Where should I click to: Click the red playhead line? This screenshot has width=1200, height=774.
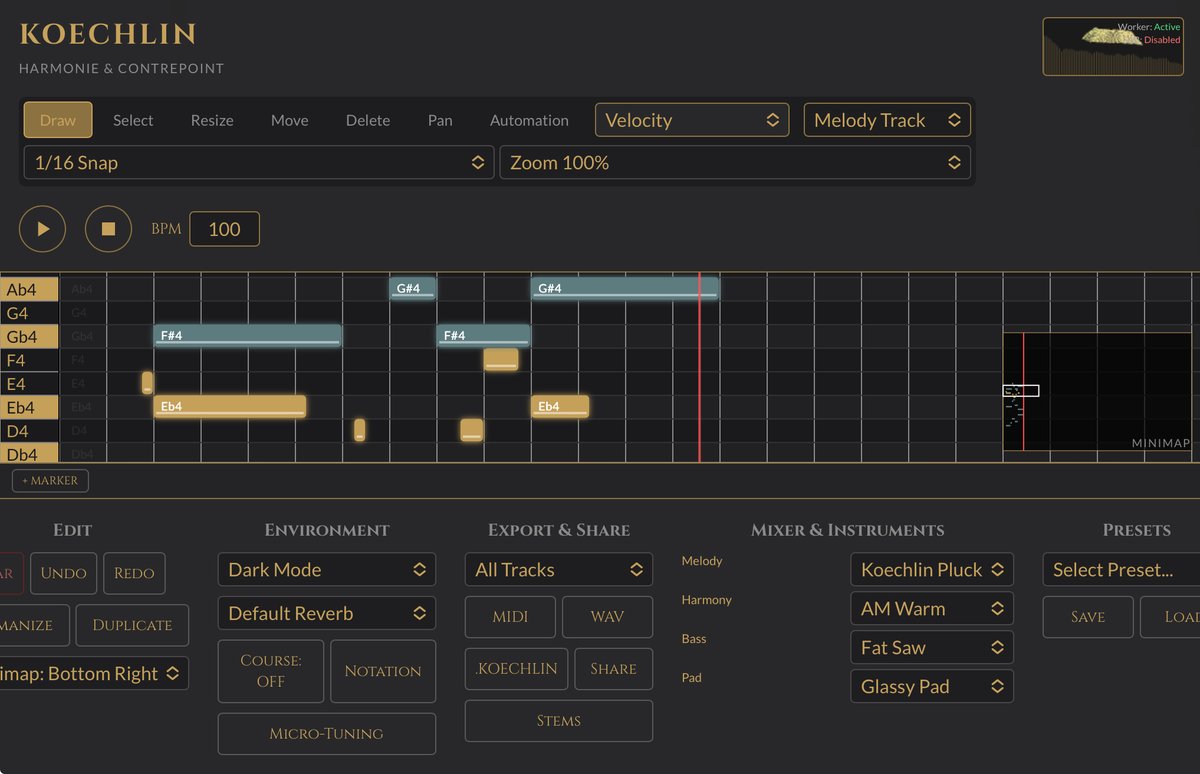(x=699, y=367)
